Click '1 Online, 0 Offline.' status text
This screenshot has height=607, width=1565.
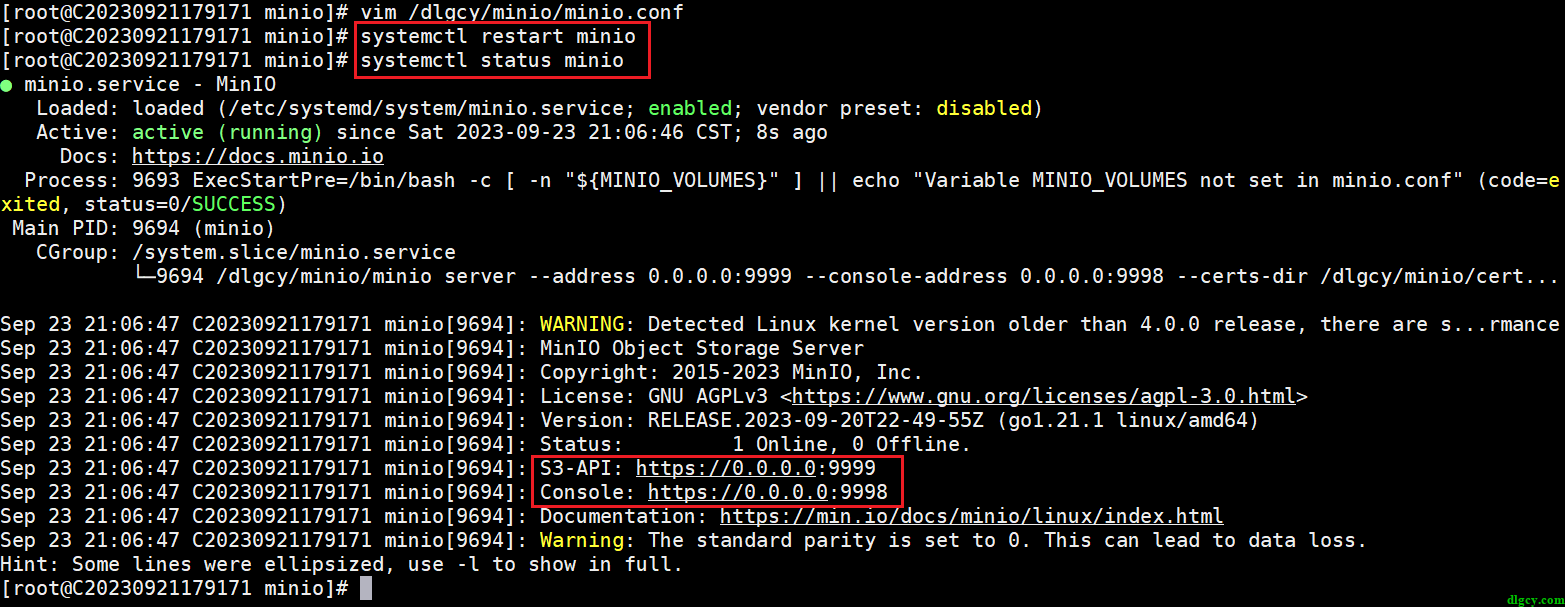tap(852, 444)
